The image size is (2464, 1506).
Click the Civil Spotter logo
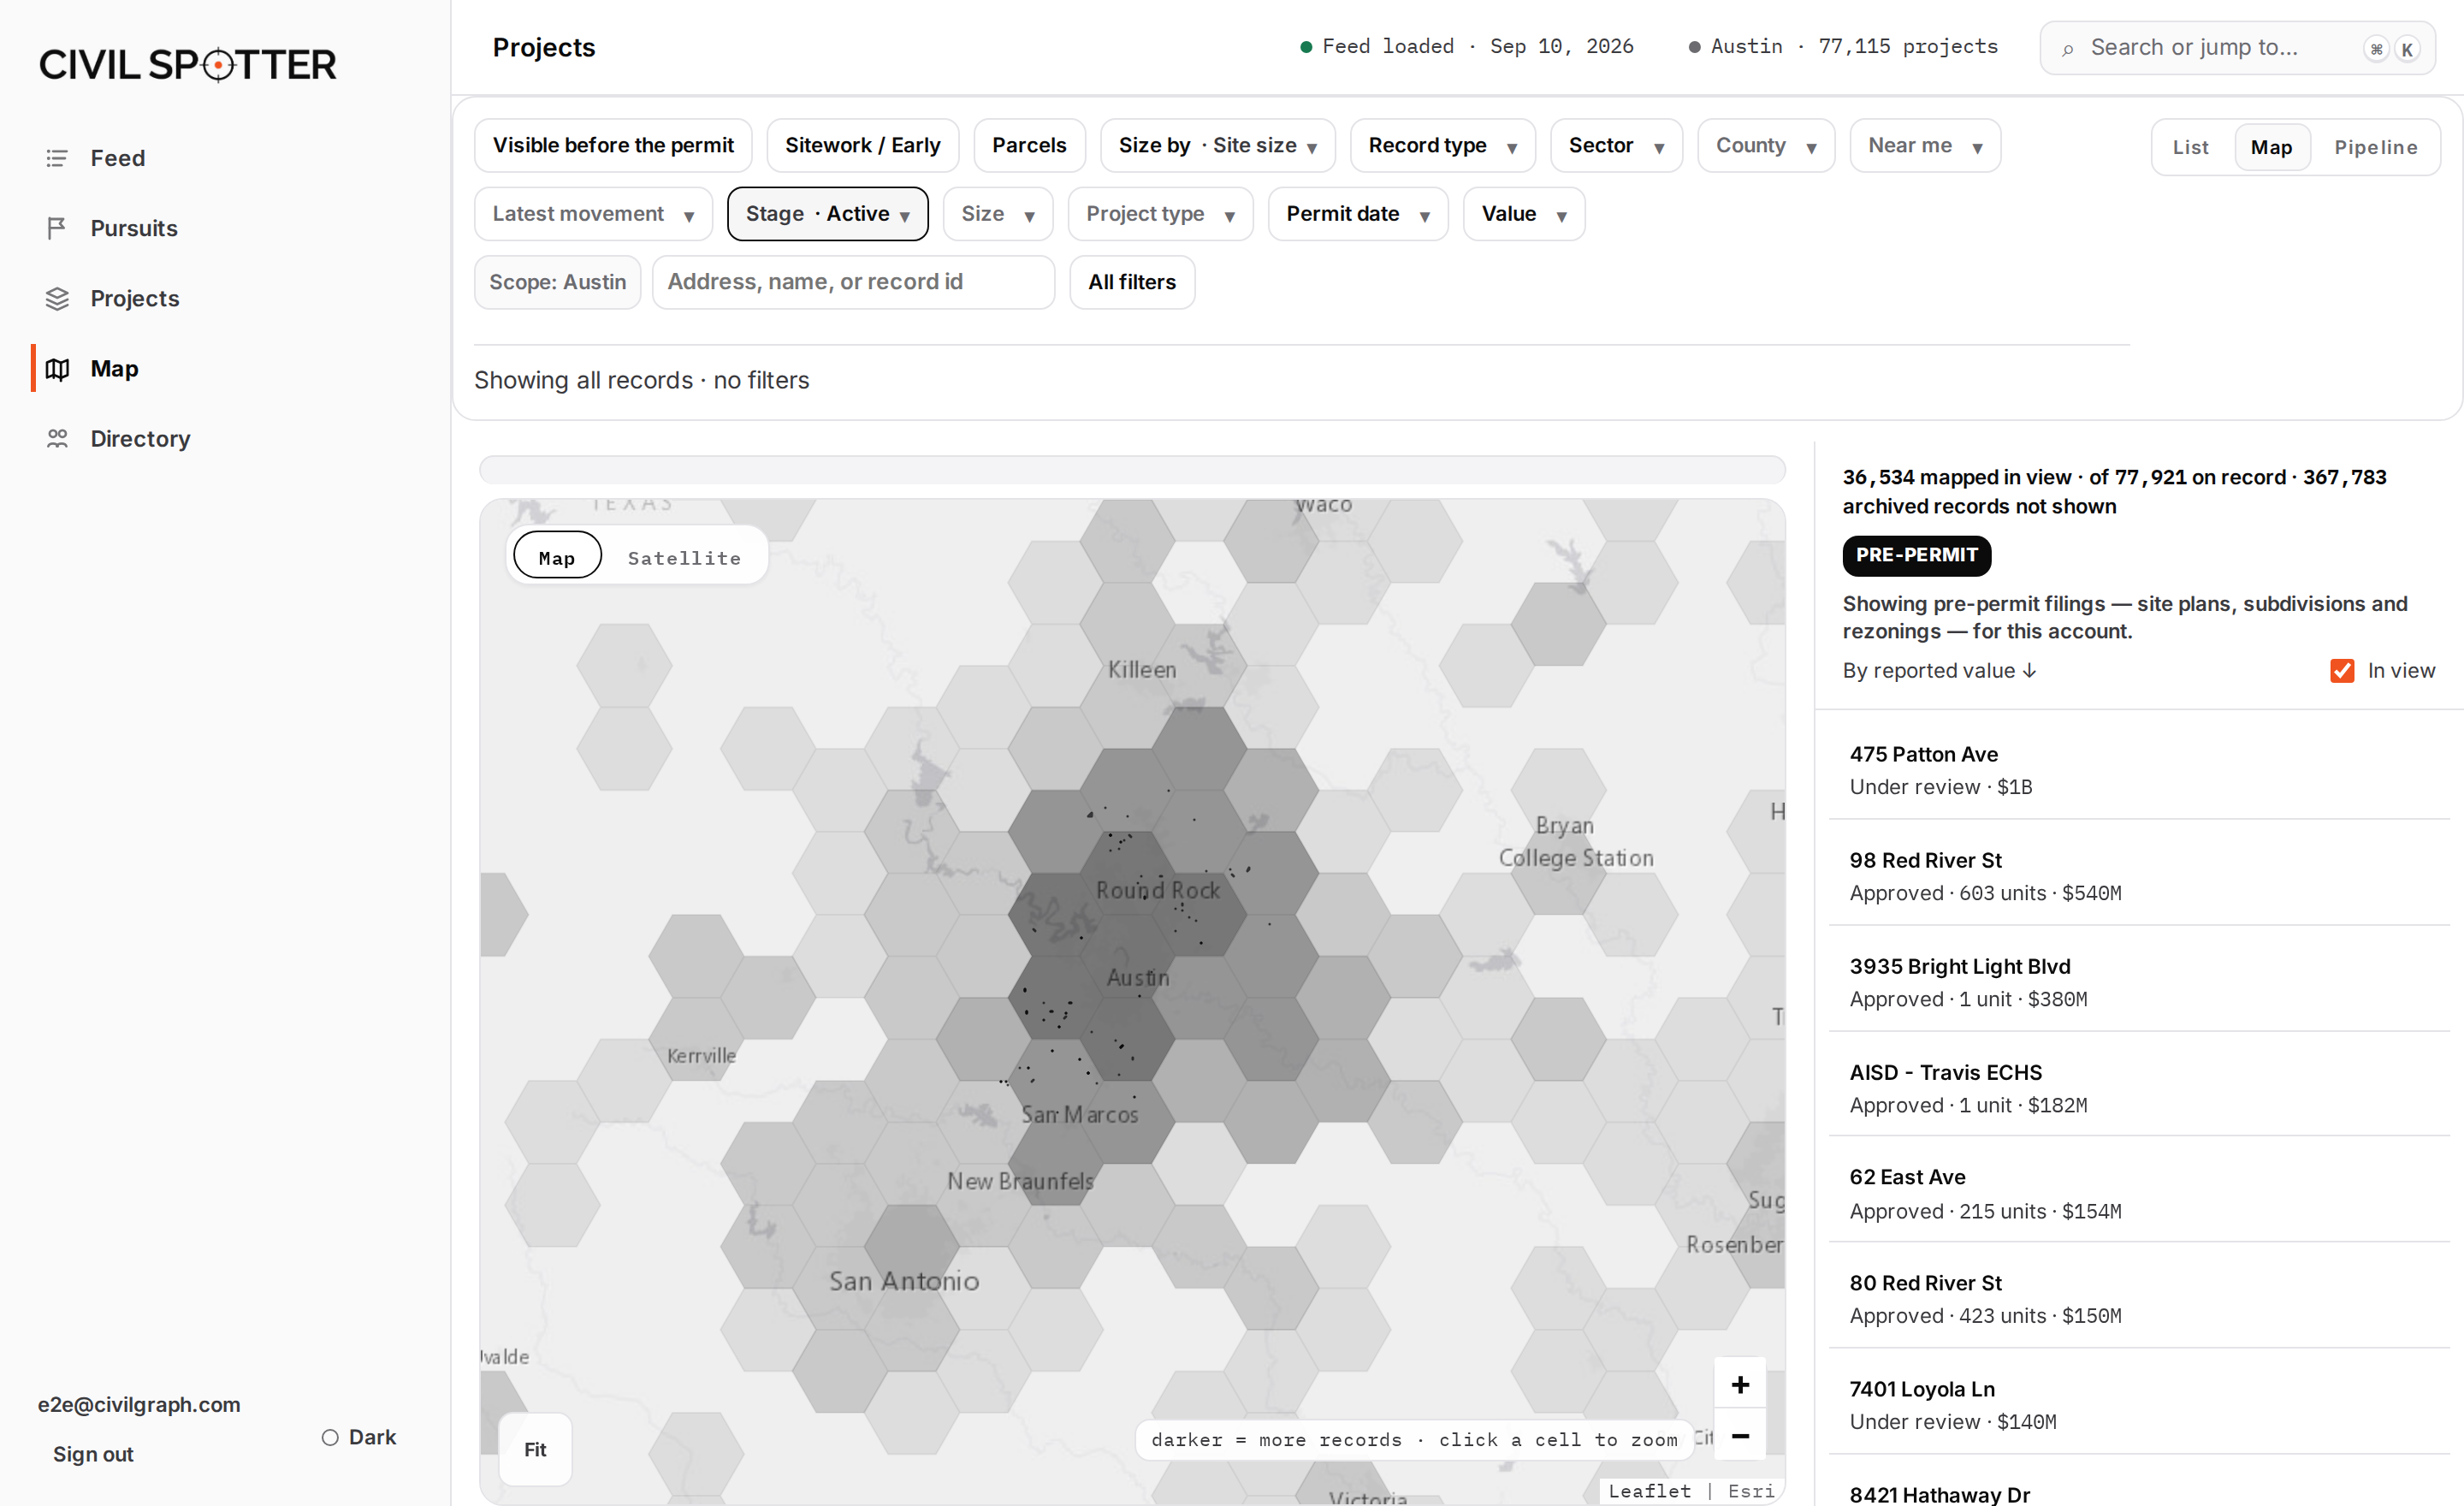pyautogui.click(x=187, y=65)
